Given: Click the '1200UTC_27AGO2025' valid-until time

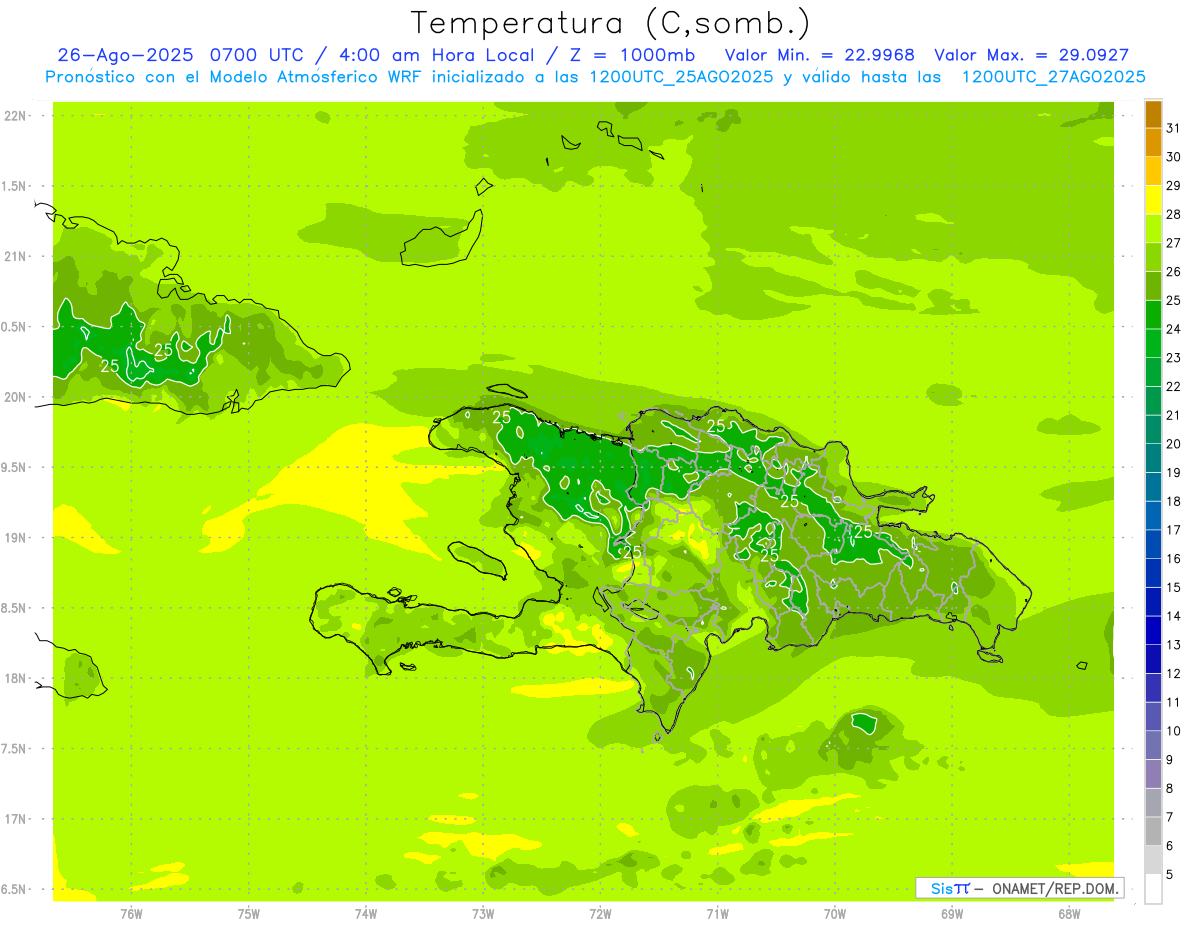Looking at the screenshot, I should 1053,77.
